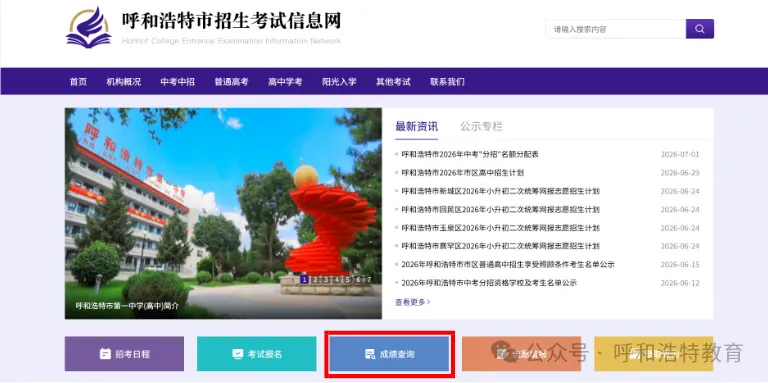Select carousel slide 5 indicator
The image size is (768, 383).
(x=347, y=280)
